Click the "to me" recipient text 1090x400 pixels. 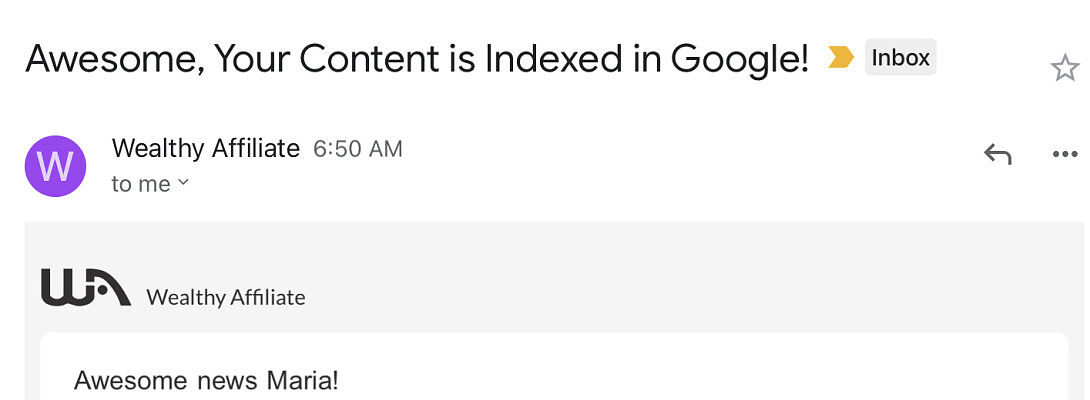pos(140,184)
